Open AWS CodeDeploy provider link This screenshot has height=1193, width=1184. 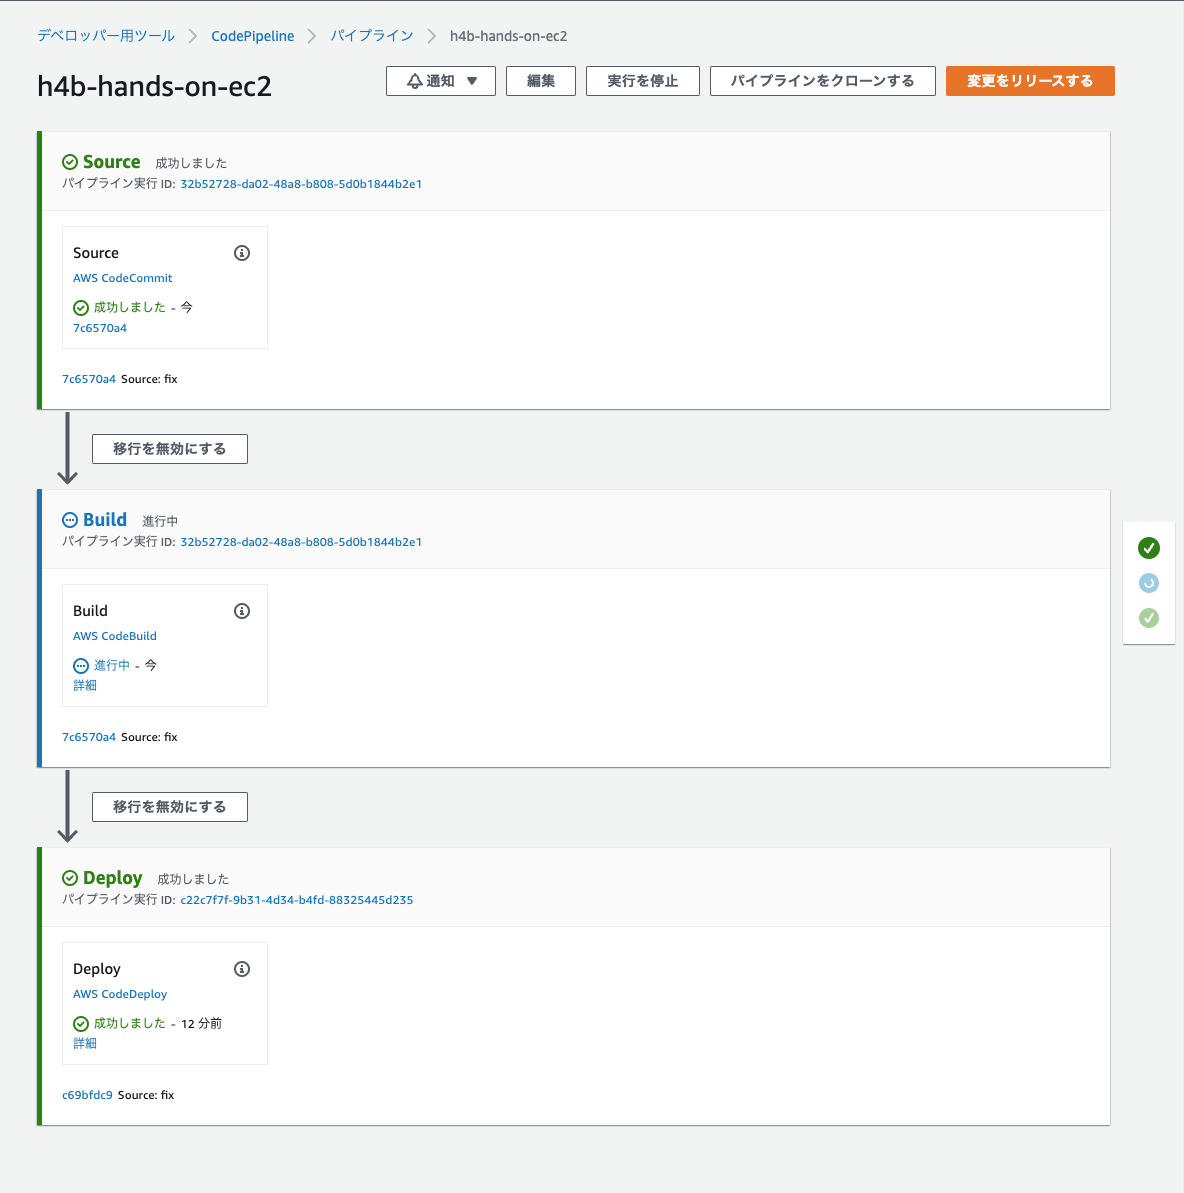click(120, 994)
